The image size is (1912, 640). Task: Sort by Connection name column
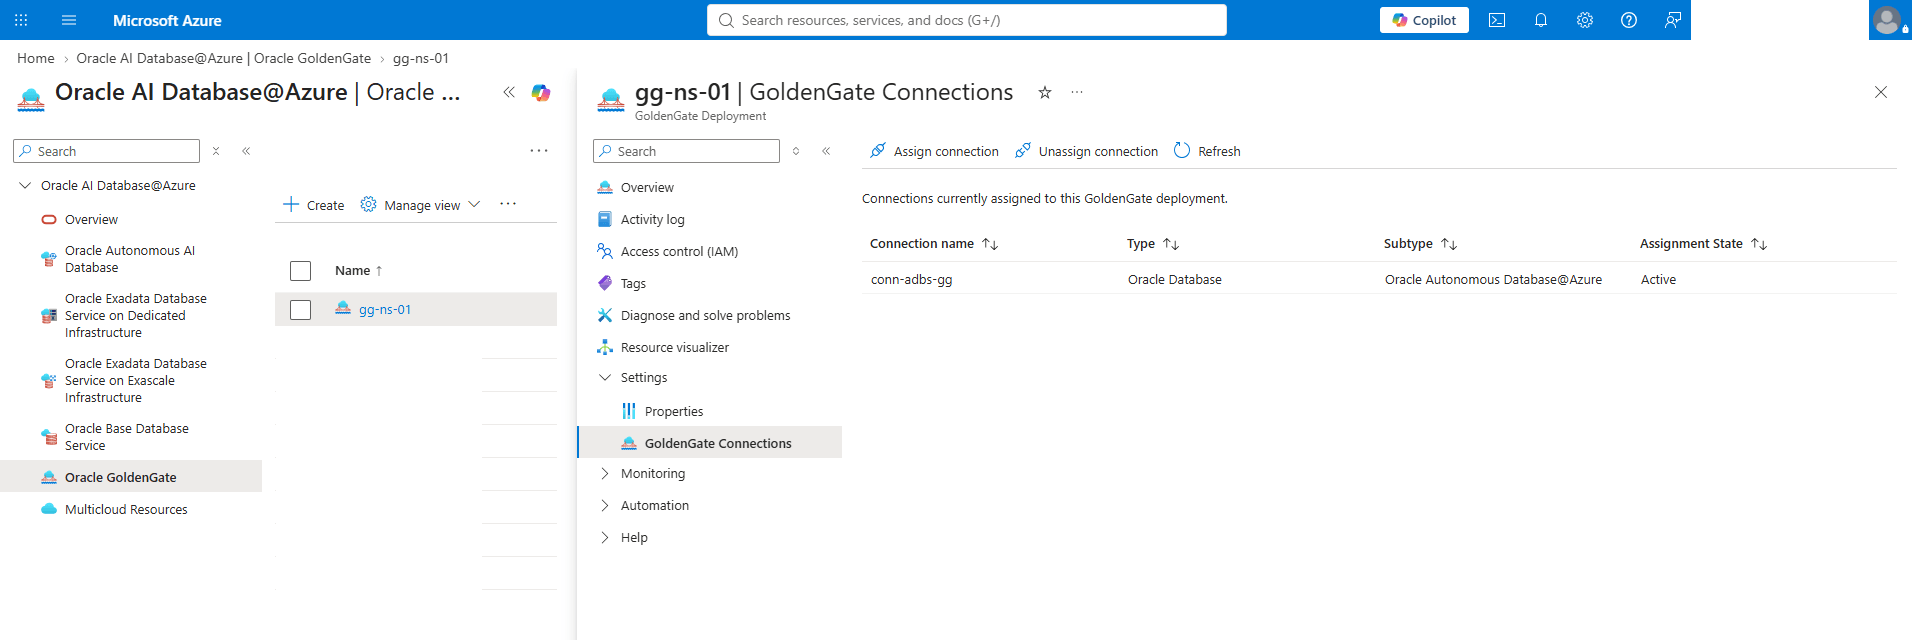934,244
